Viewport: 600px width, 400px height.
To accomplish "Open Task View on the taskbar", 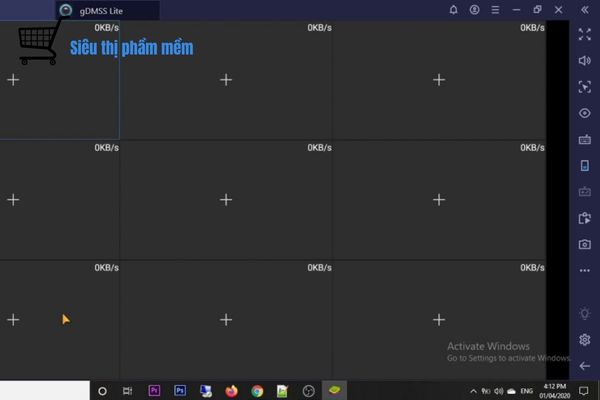I will 127,391.
